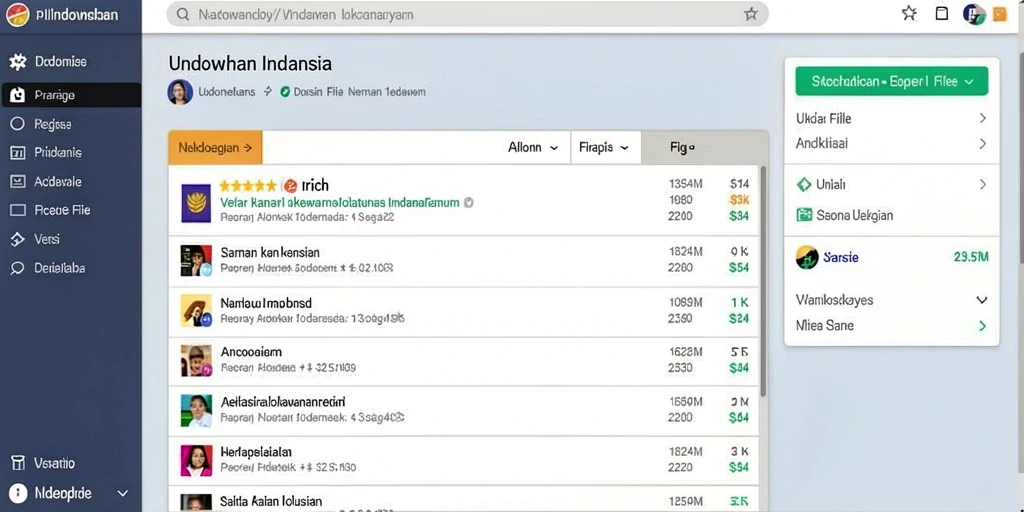Select Prarage in the sidebar menu

click(x=71, y=95)
